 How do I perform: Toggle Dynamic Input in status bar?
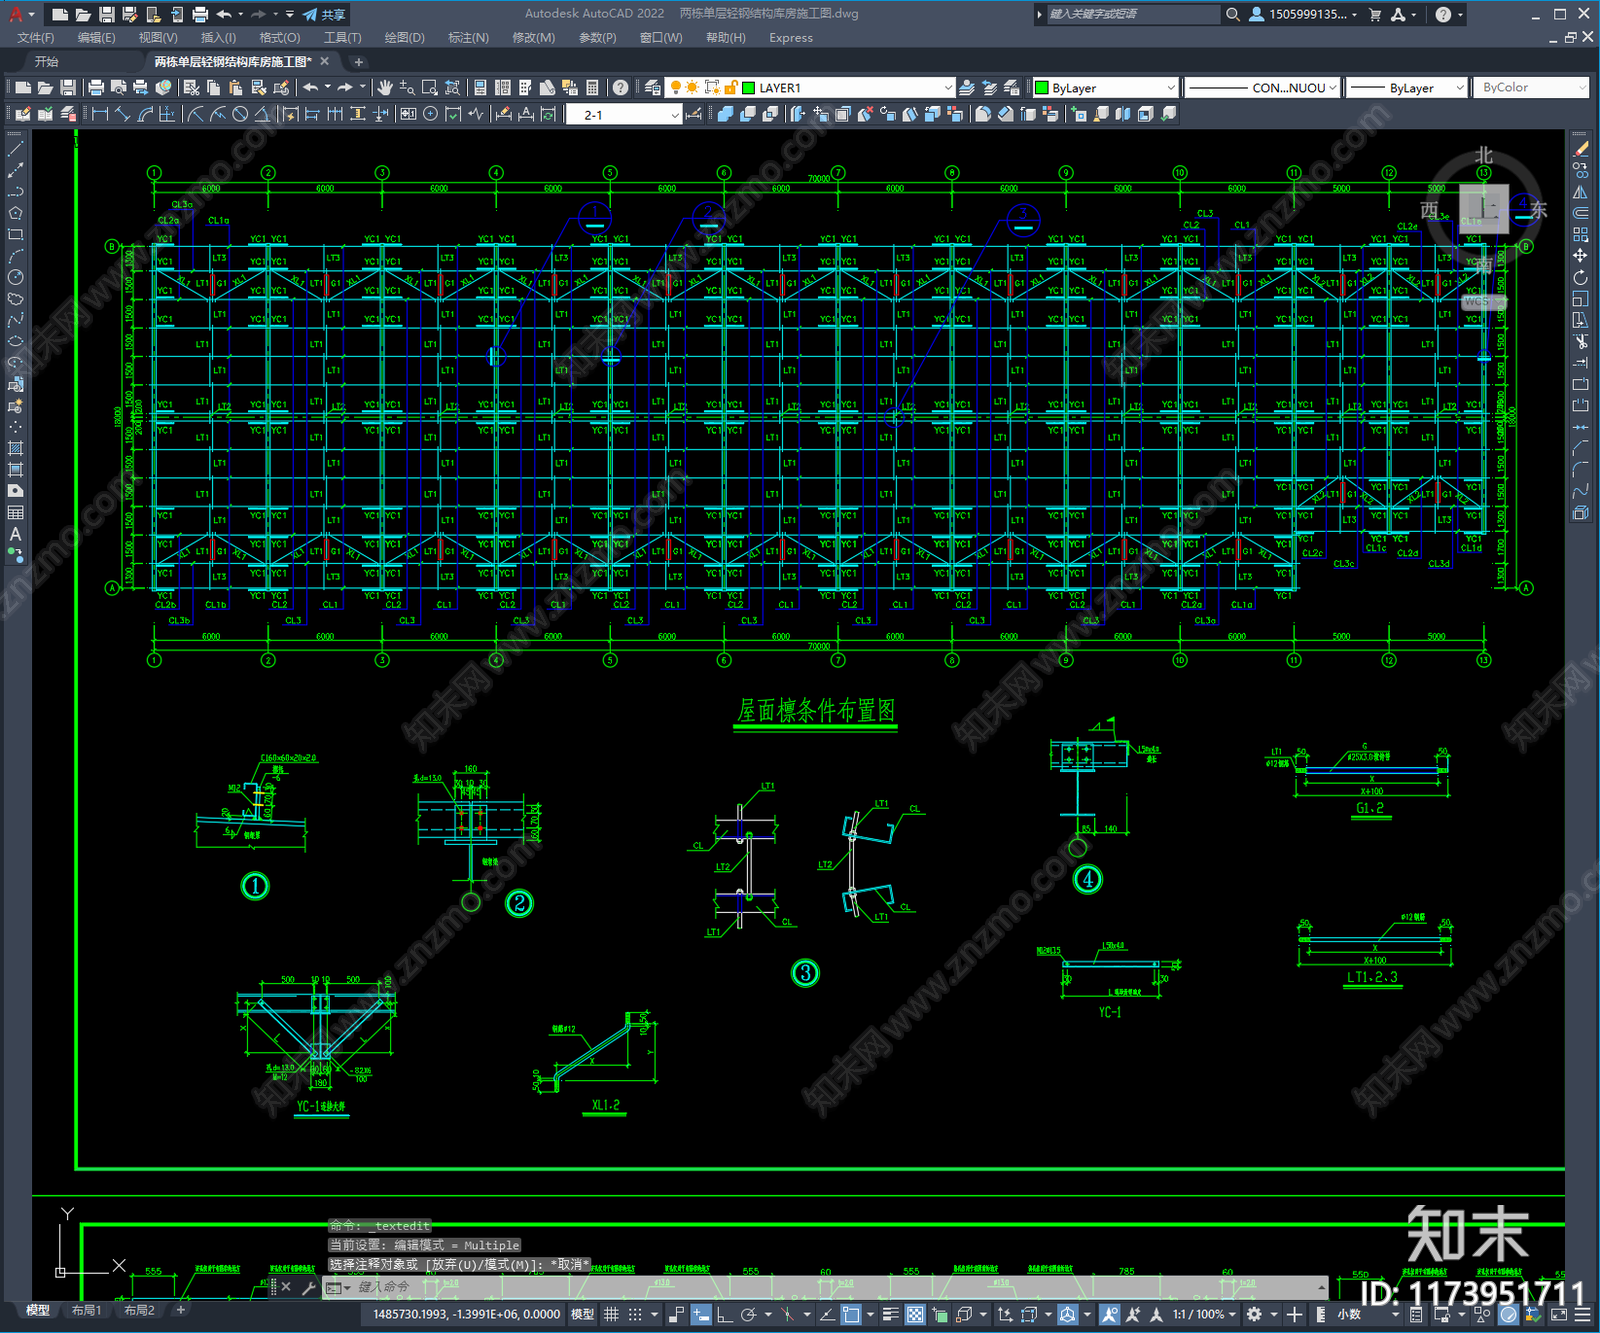(x=701, y=1314)
